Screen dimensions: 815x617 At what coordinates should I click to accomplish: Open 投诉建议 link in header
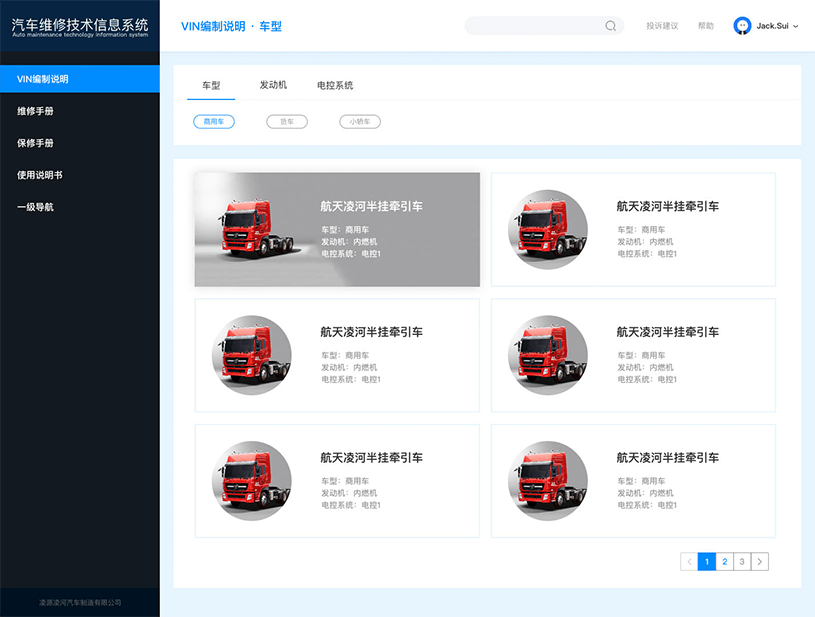662,26
